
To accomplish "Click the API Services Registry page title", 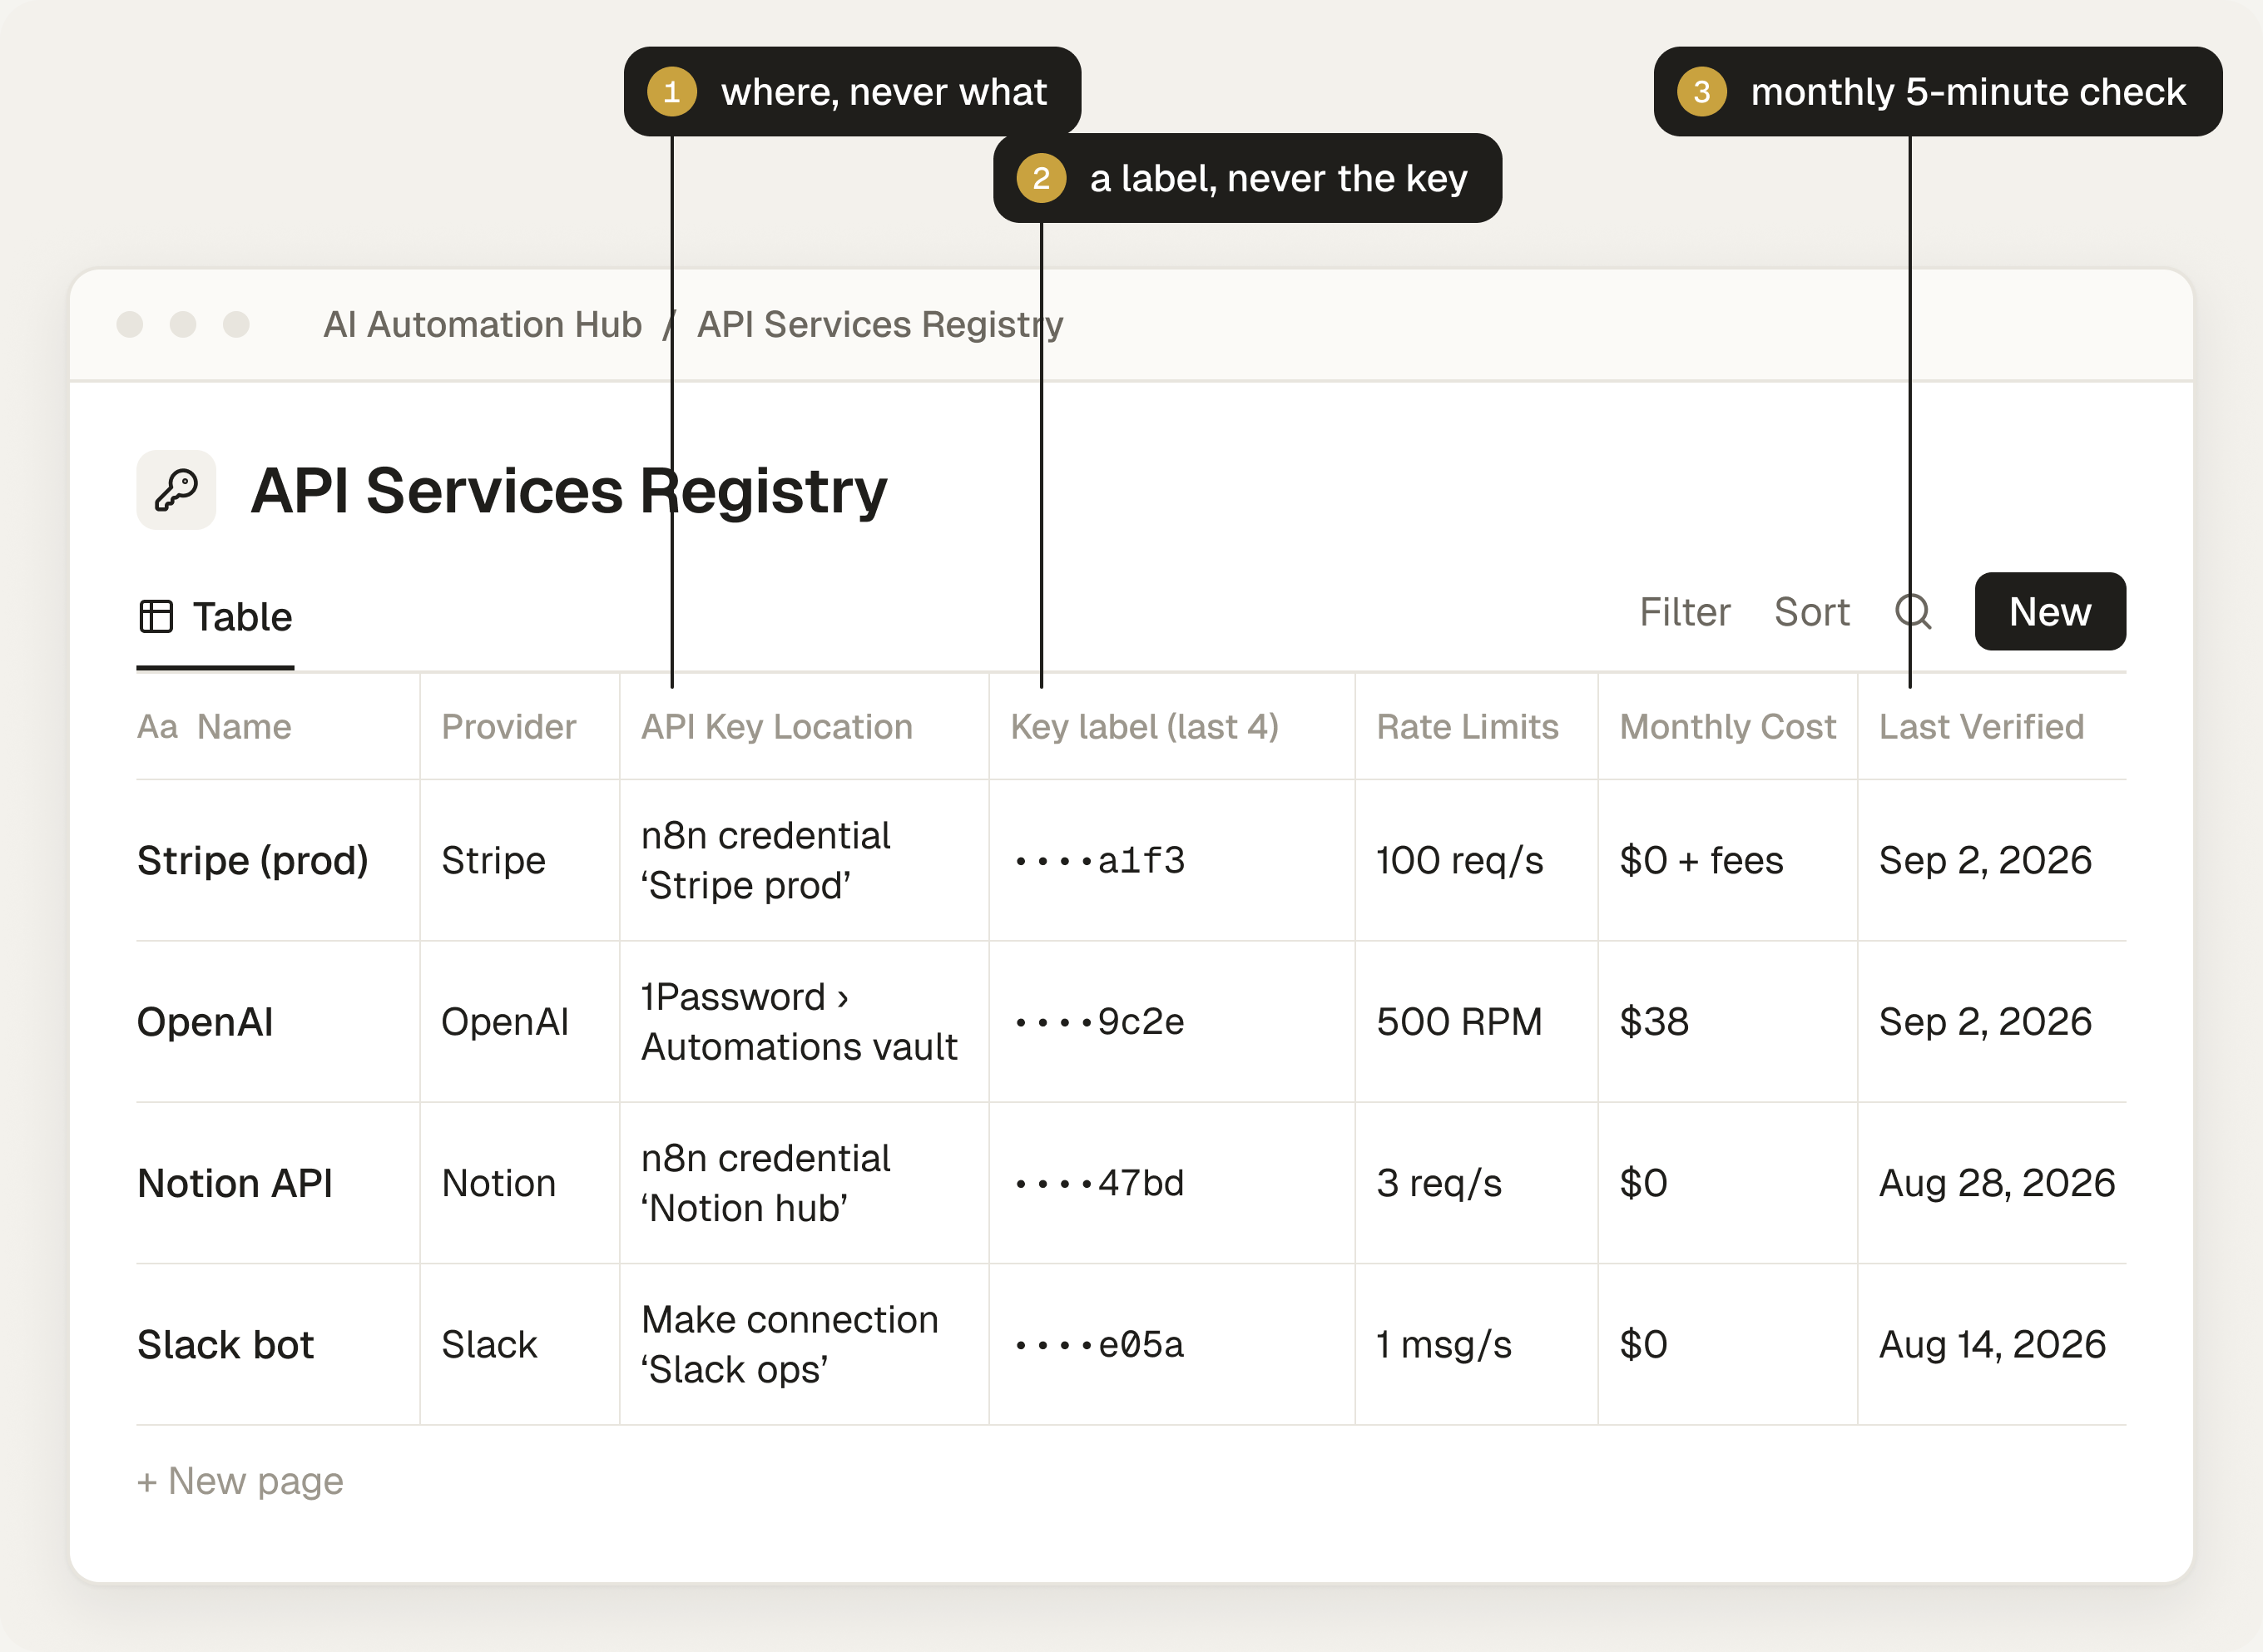I will pos(569,491).
